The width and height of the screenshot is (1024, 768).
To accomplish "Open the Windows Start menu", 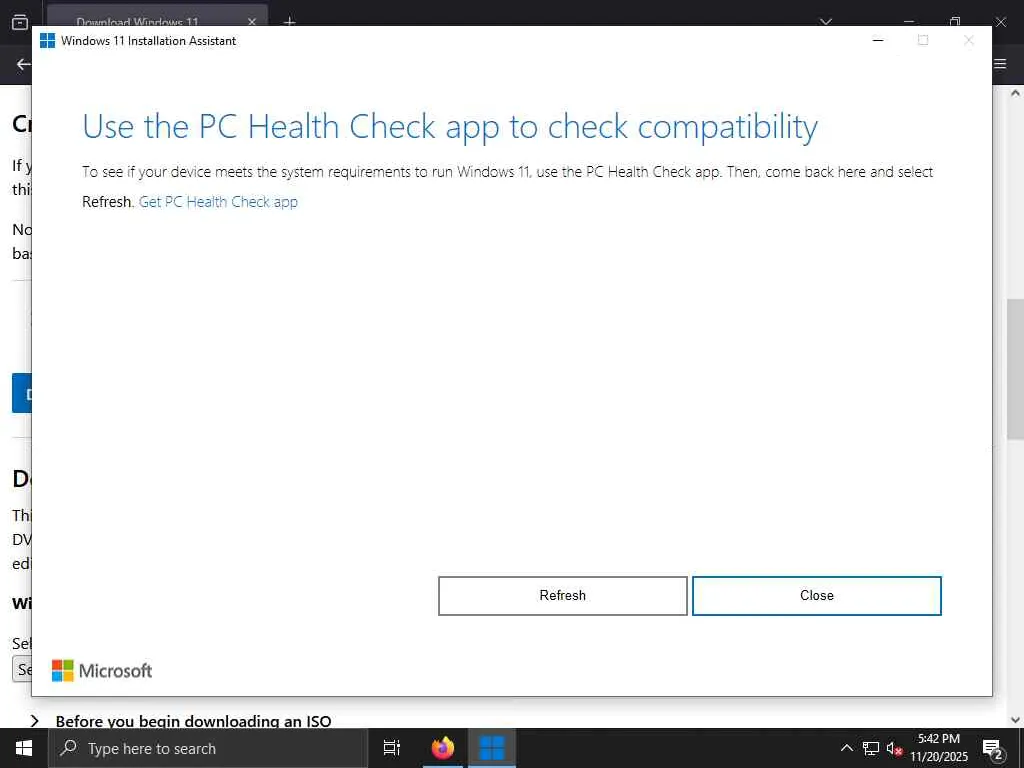I will click(x=24, y=748).
